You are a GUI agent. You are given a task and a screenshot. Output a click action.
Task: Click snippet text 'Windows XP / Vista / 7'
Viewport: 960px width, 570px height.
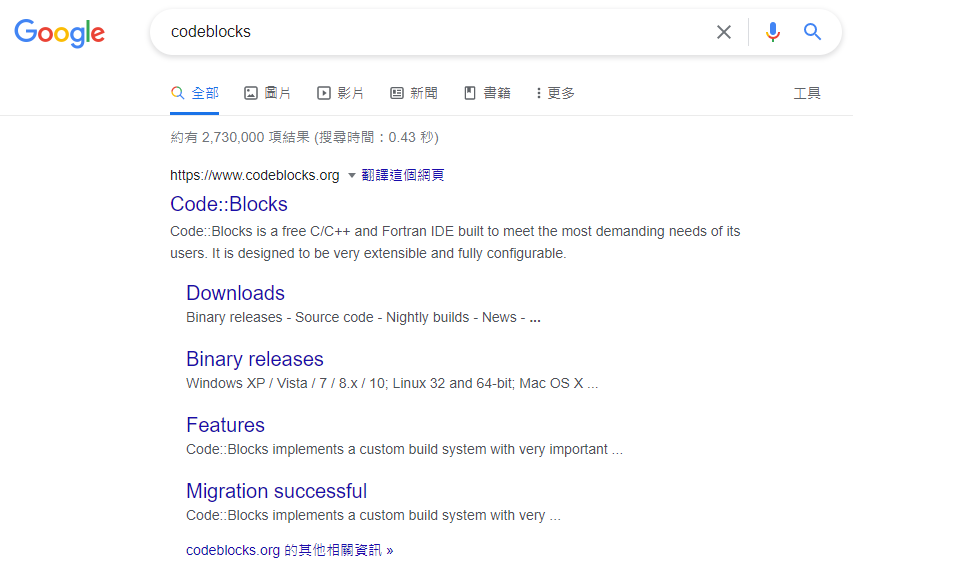click(x=257, y=383)
